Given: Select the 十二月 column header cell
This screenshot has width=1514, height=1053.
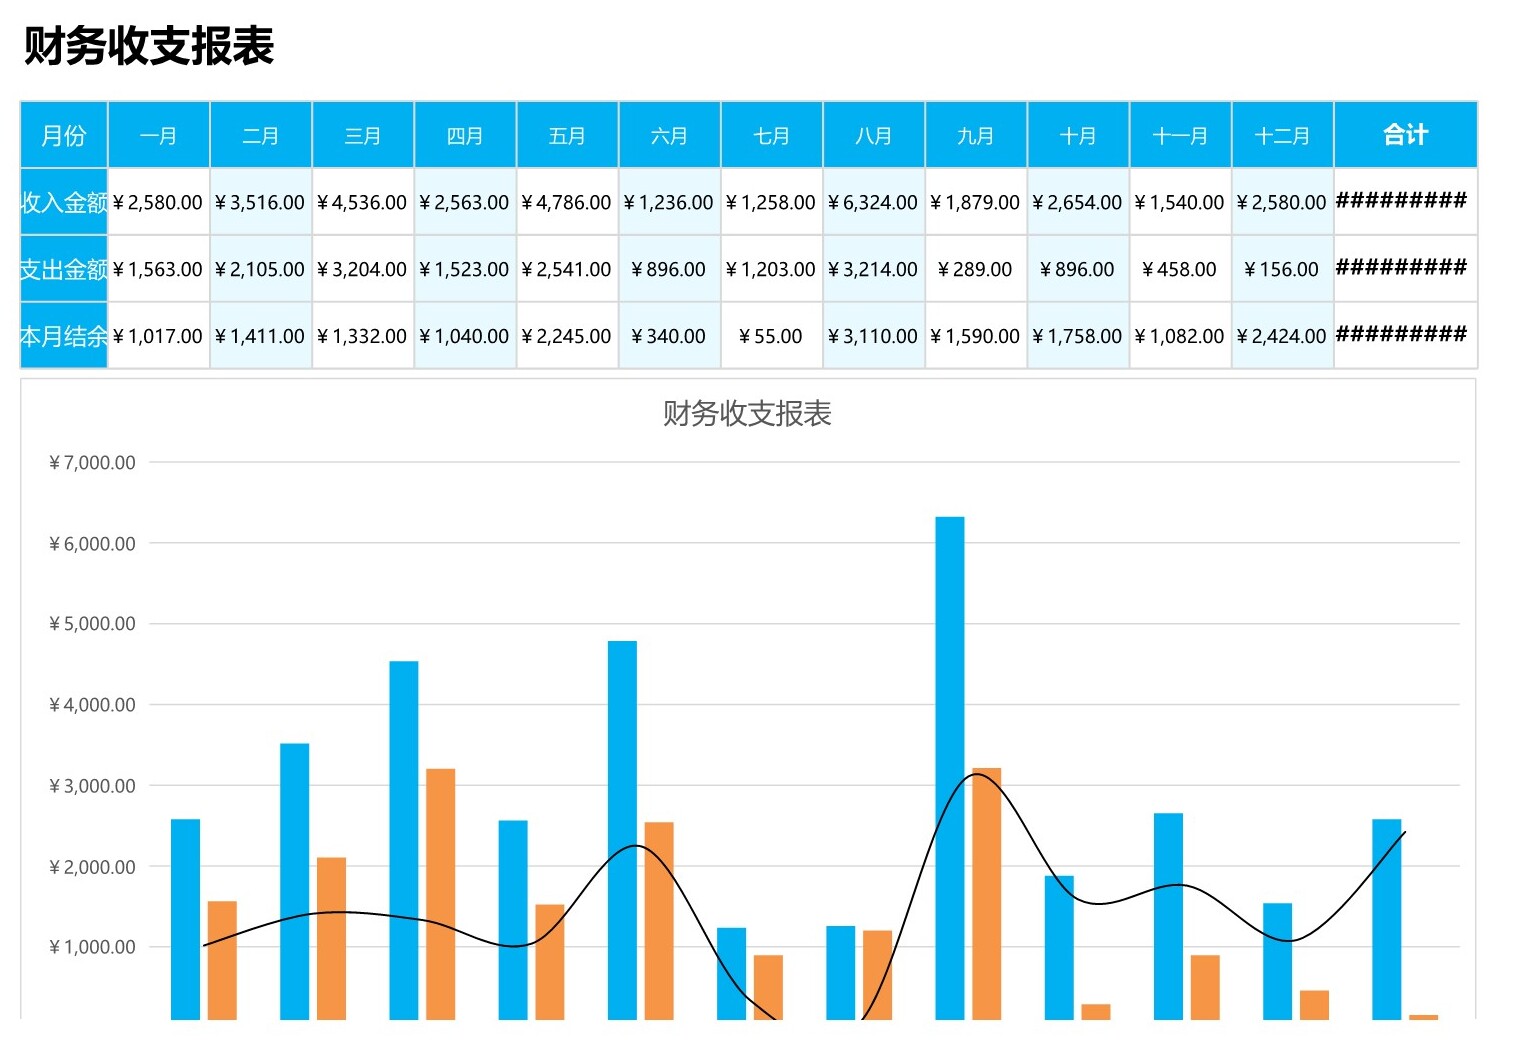Looking at the screenshot, I should (x=1282, y=135).
